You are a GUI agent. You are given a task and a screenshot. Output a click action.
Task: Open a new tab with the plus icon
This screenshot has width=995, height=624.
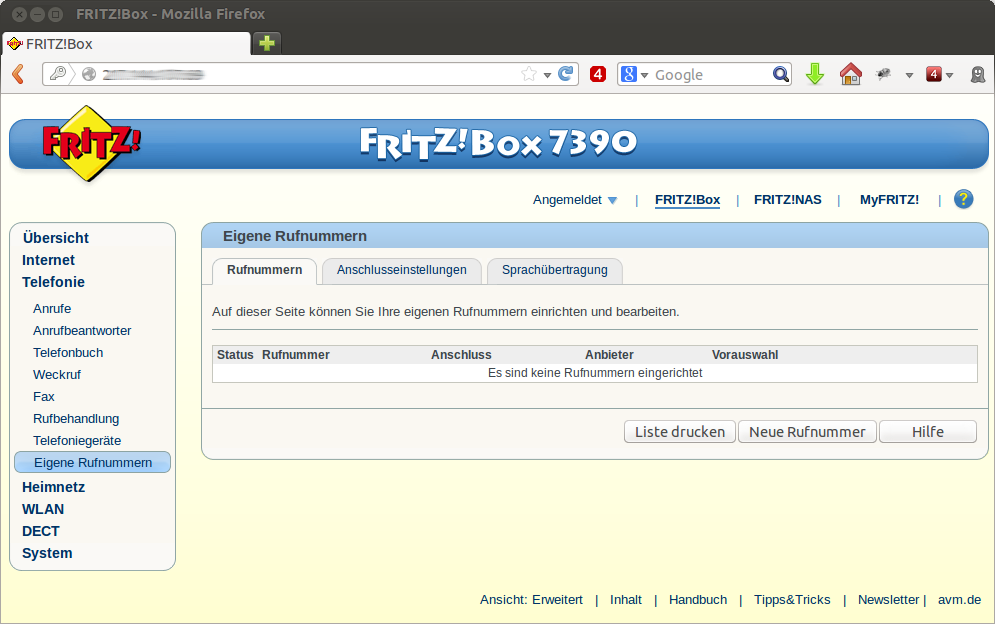266,43
